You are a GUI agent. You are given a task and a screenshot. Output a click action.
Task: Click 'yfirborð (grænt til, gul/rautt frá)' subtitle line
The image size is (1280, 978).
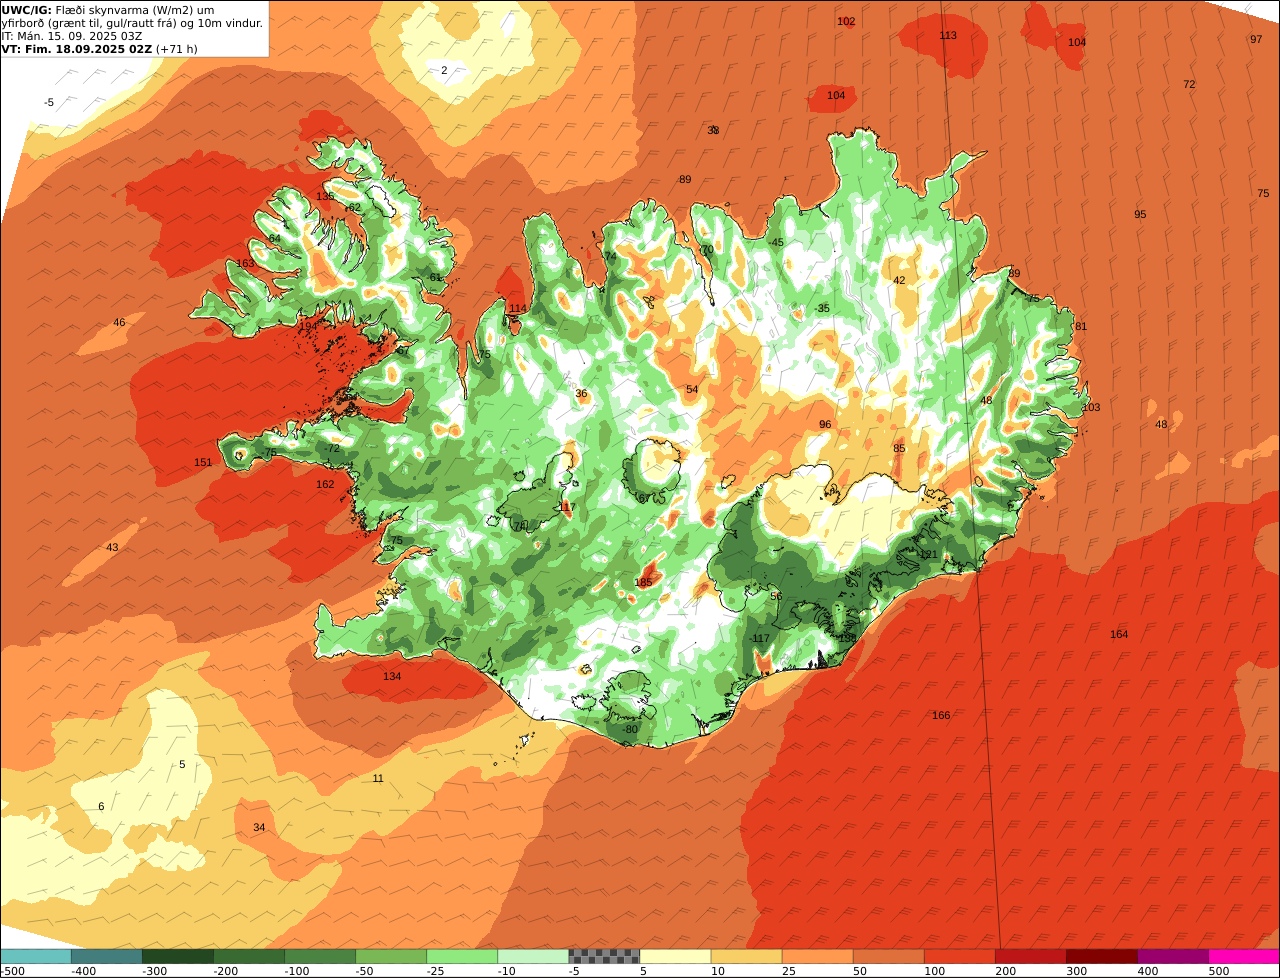coord(133,22)
